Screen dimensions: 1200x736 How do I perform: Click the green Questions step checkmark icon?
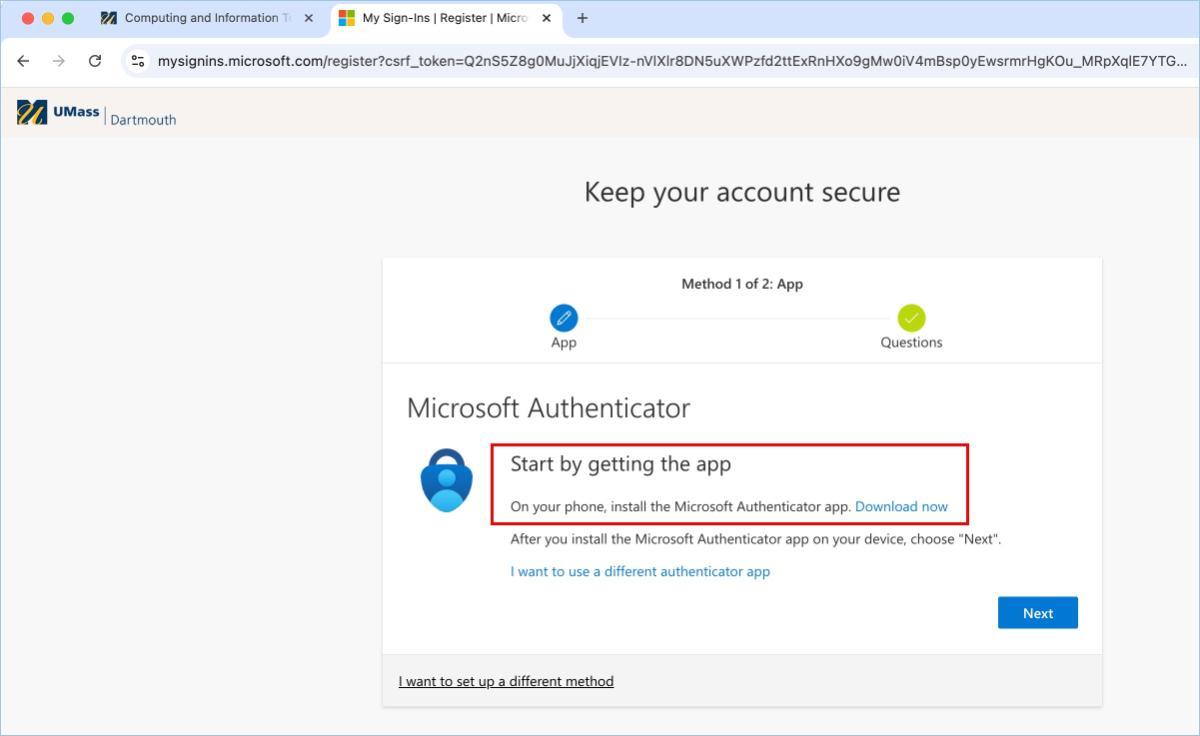911,318
